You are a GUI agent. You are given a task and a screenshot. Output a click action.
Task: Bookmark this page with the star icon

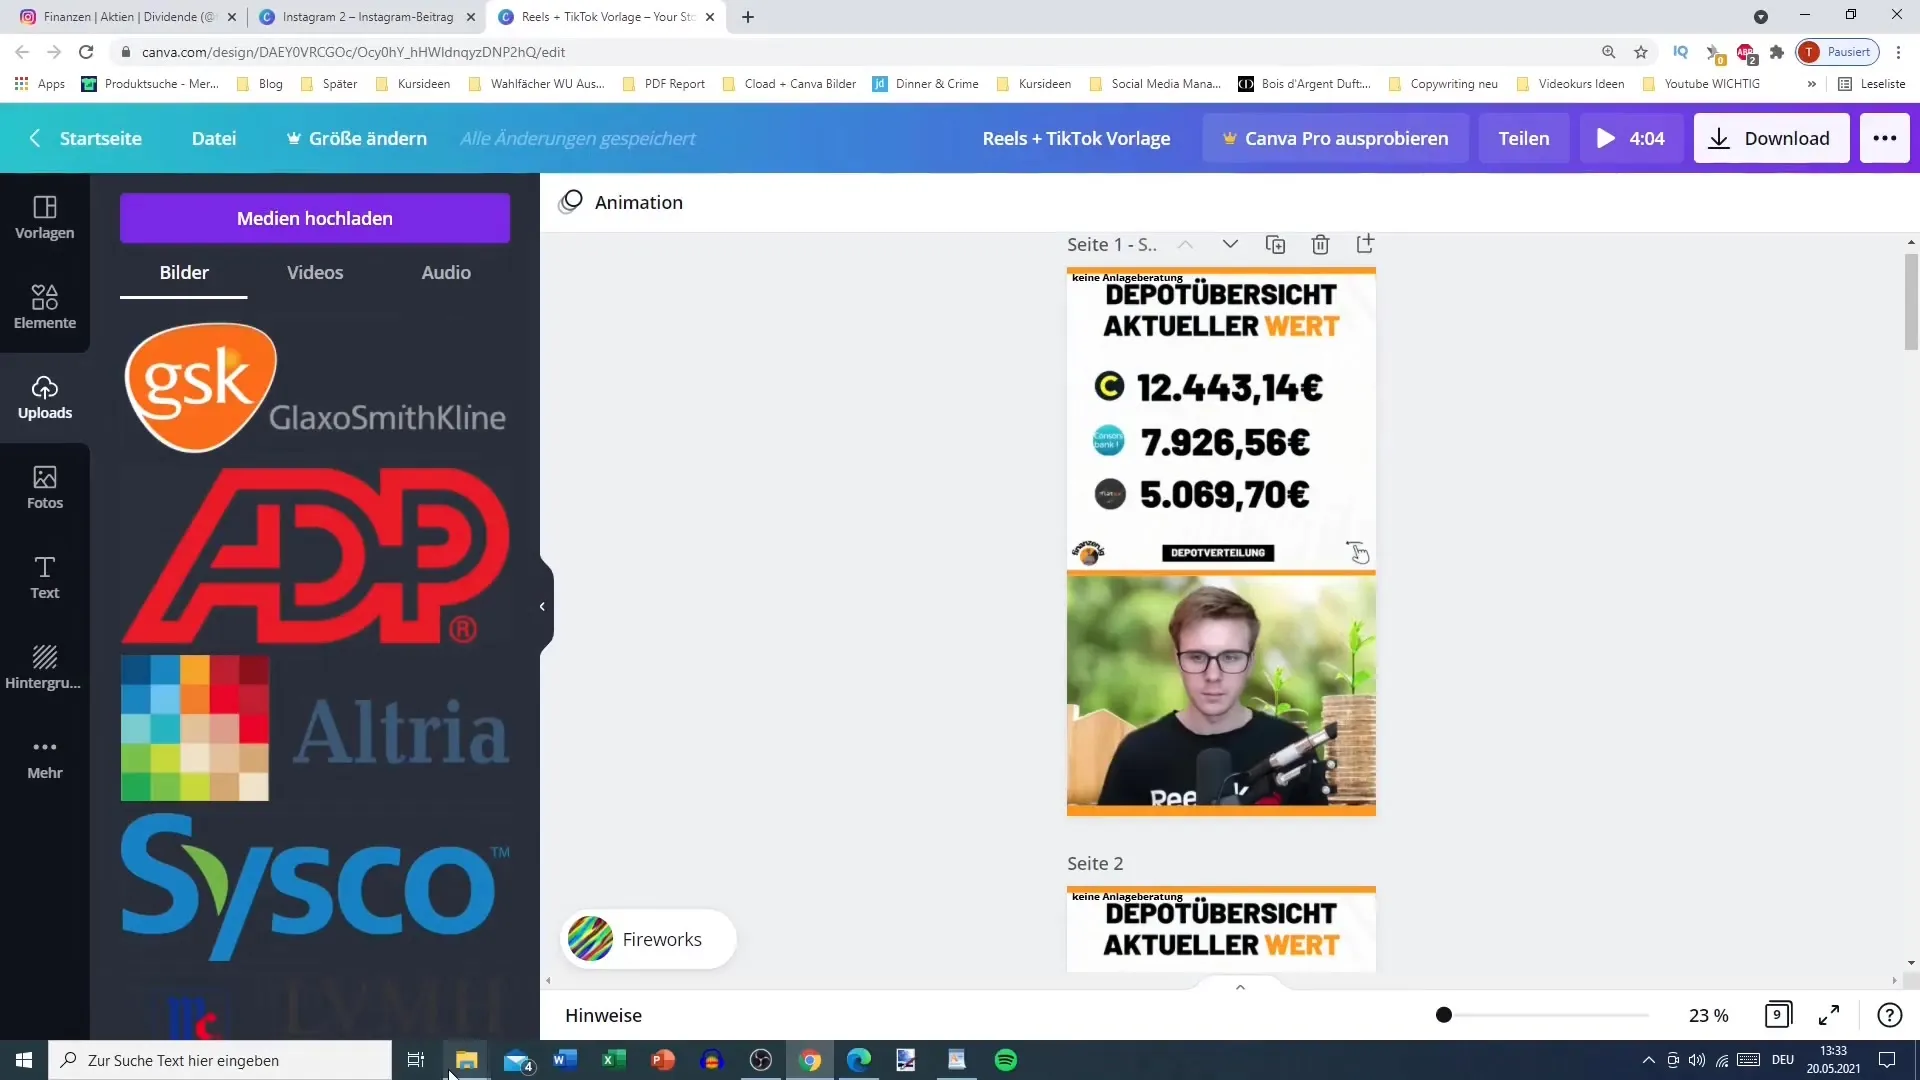coord(1641,52)
